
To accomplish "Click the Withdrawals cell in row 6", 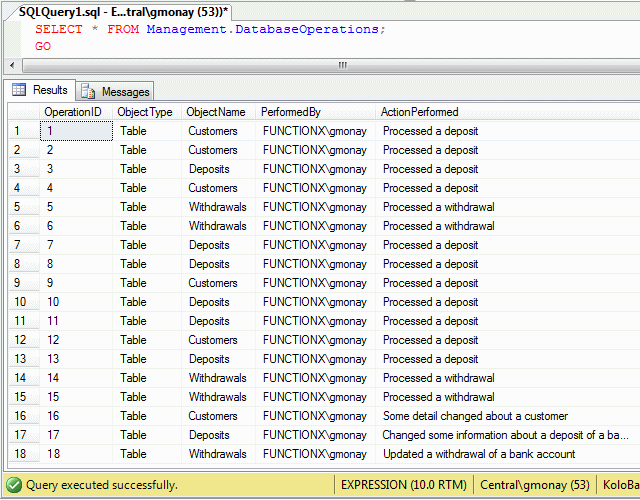I will 218,226.
